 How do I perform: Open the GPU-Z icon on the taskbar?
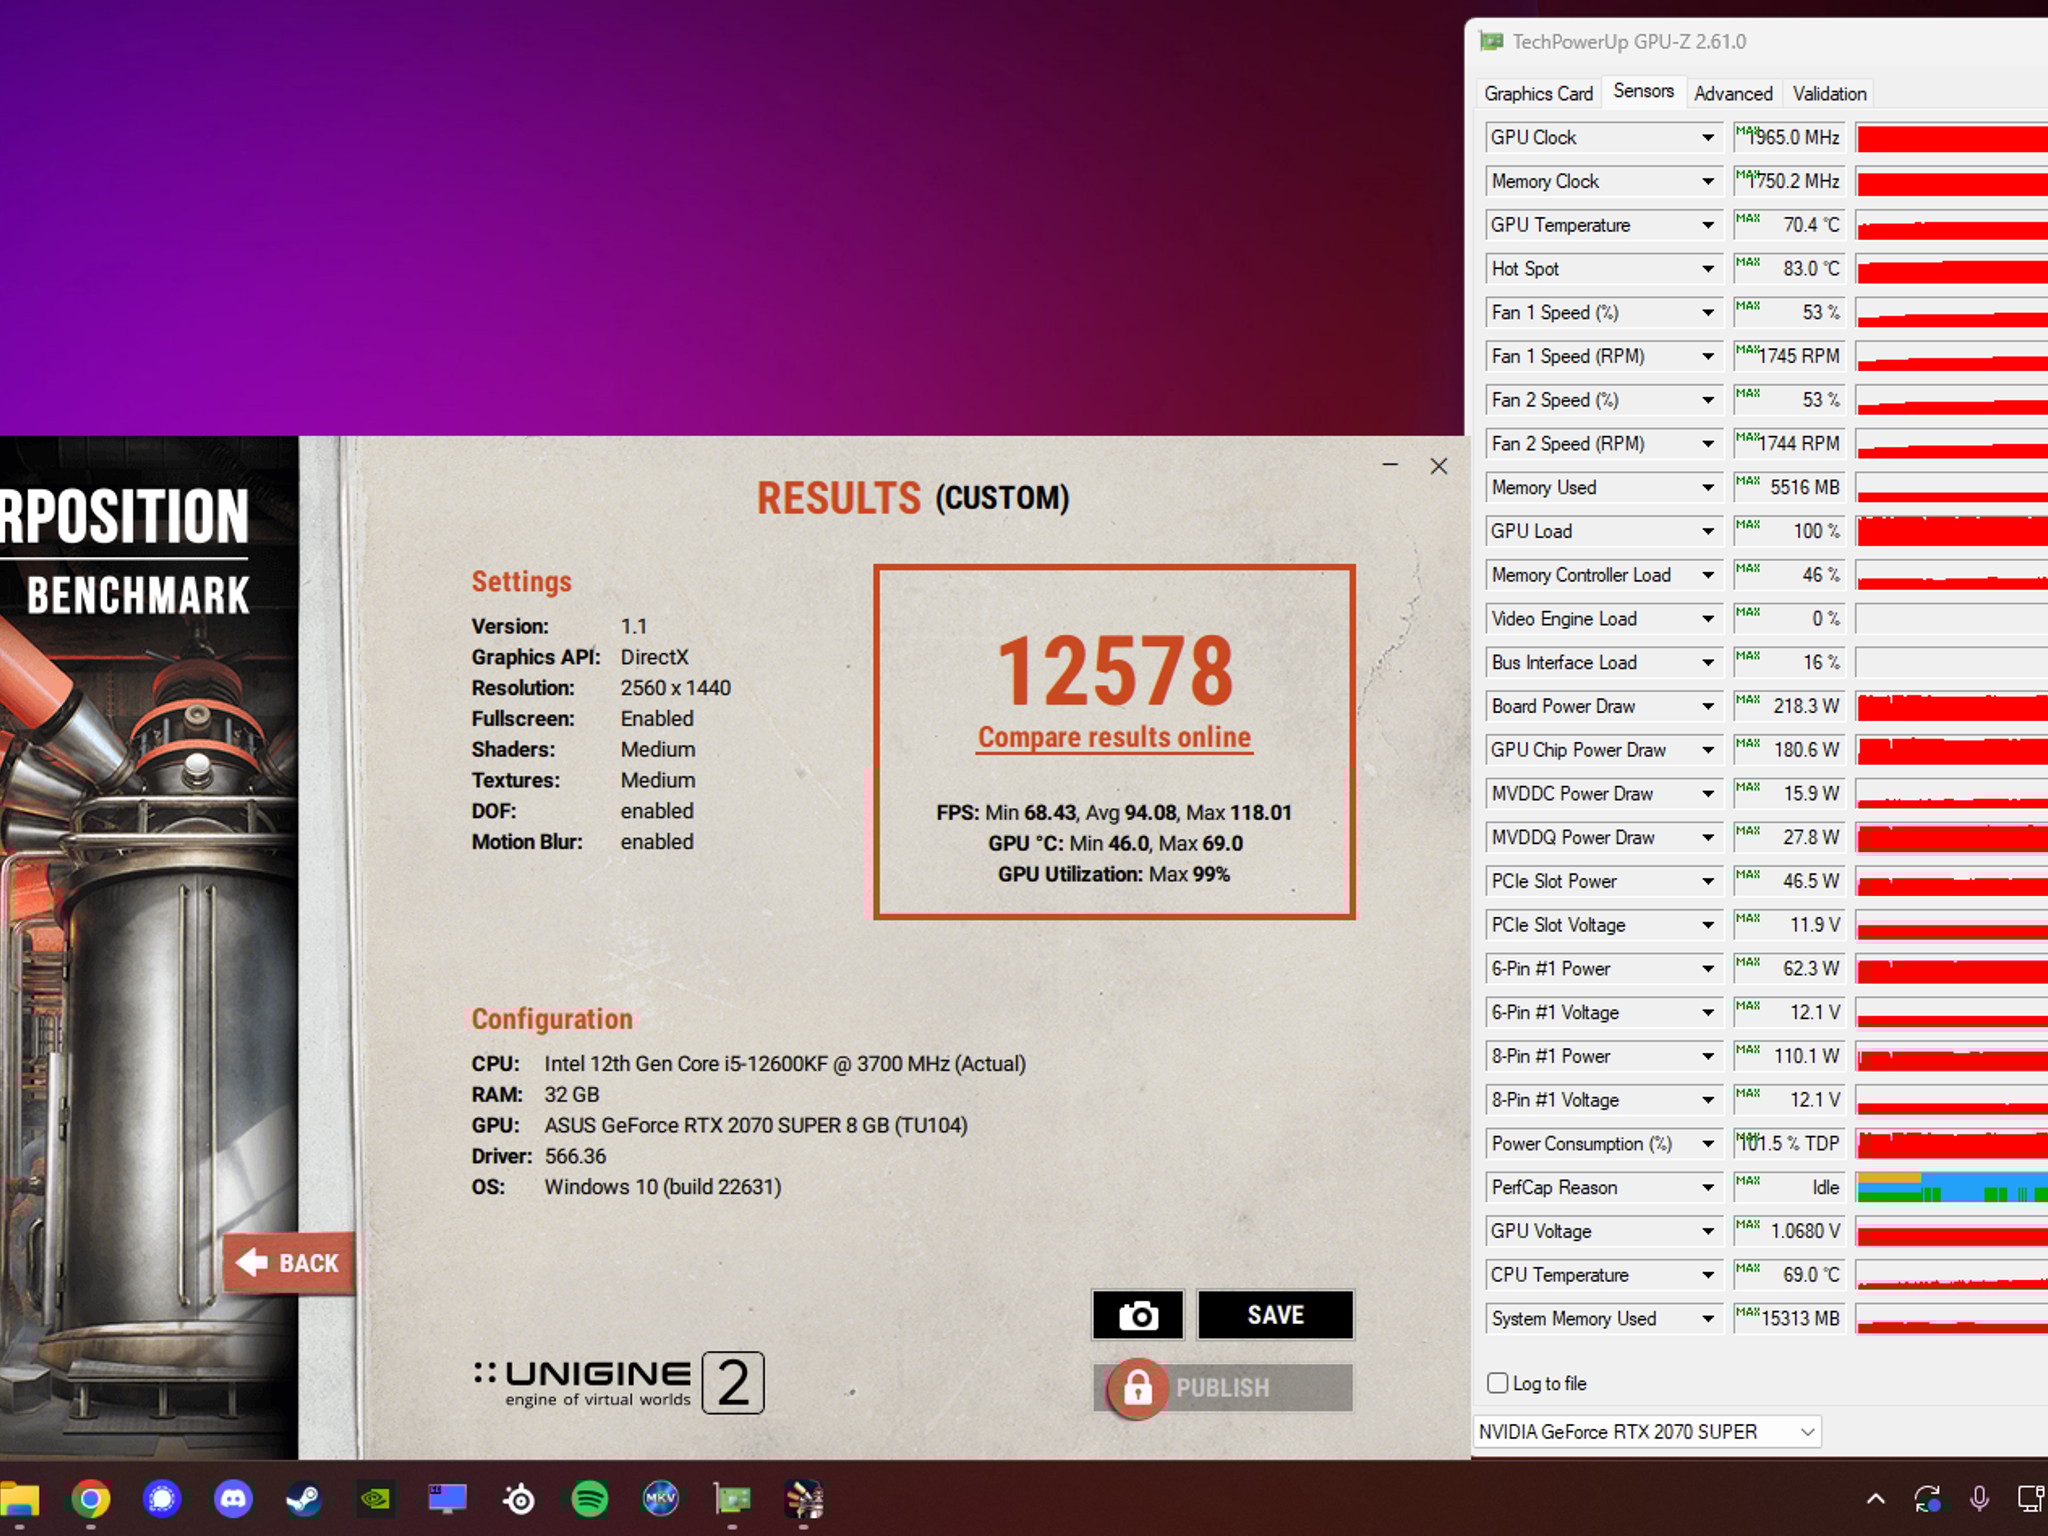tap(733, 1501)
